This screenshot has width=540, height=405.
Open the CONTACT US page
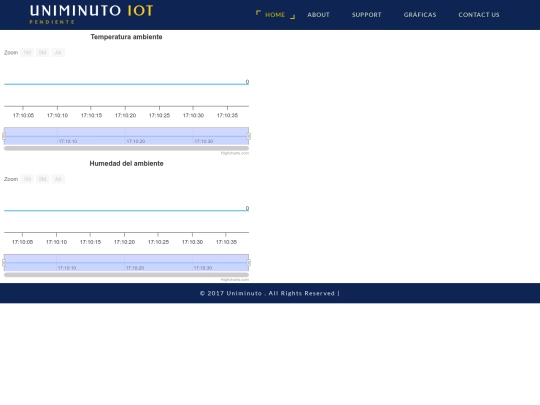(x=479, y=15)
